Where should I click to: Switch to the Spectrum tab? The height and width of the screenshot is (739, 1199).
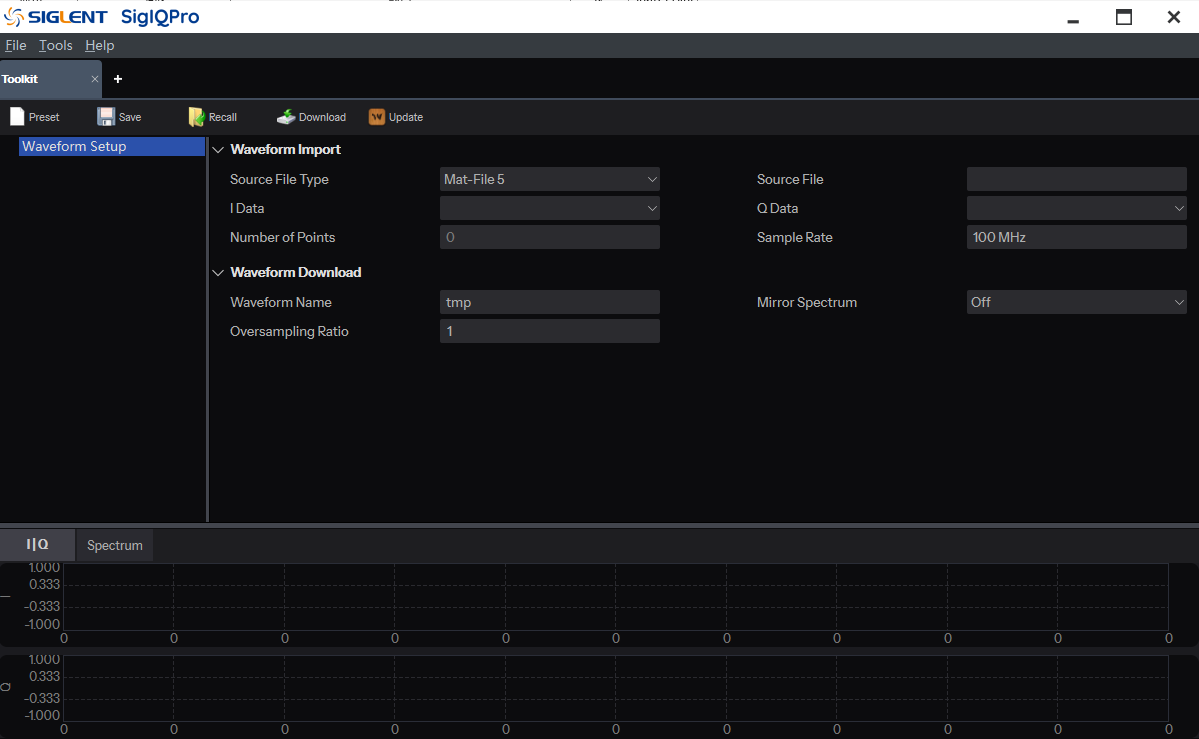pyautogui.click(x=115, y=545)
